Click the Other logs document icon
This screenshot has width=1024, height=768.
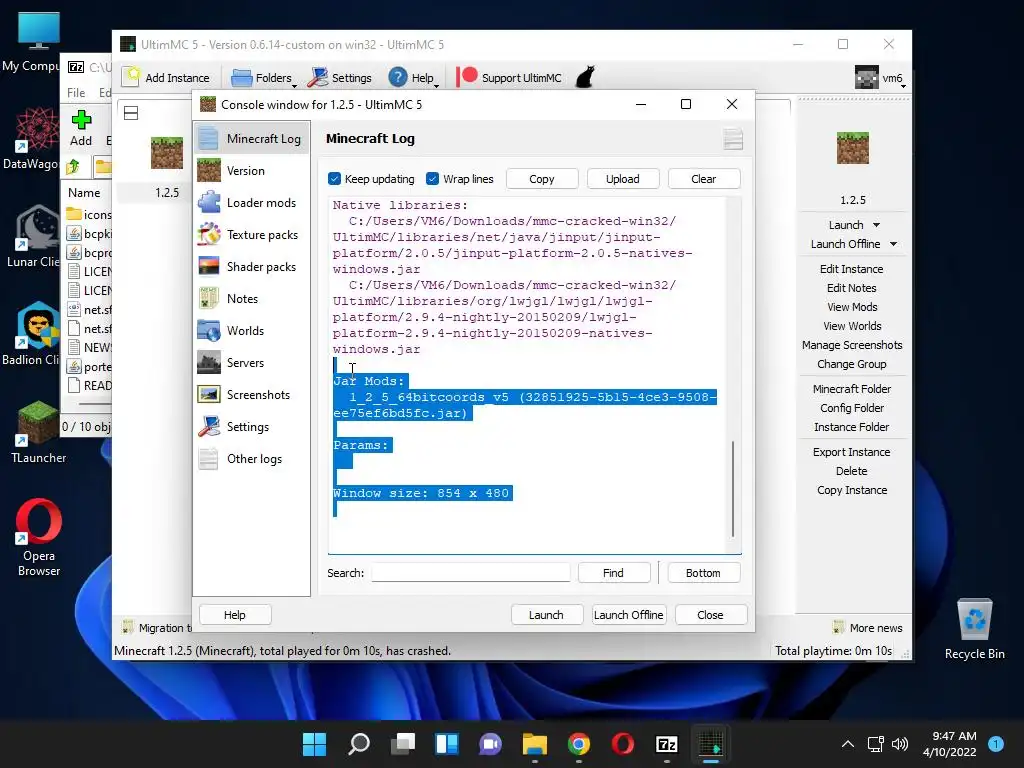coord(209,458)
